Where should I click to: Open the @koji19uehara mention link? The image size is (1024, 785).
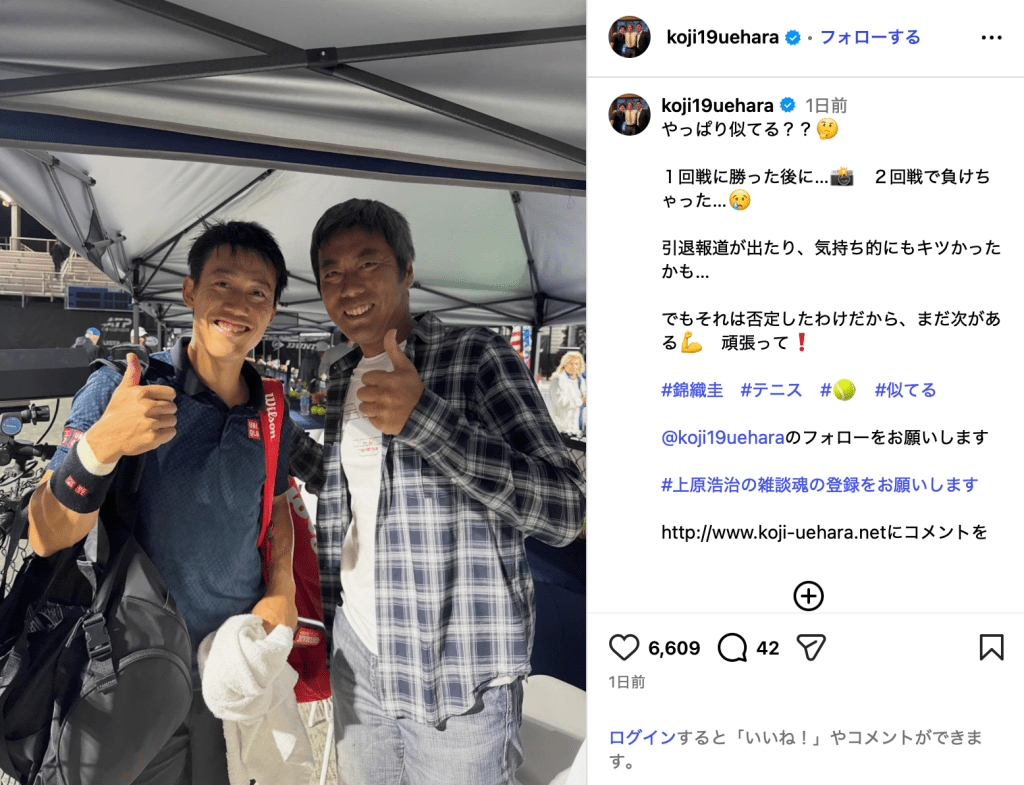point(723,437)
